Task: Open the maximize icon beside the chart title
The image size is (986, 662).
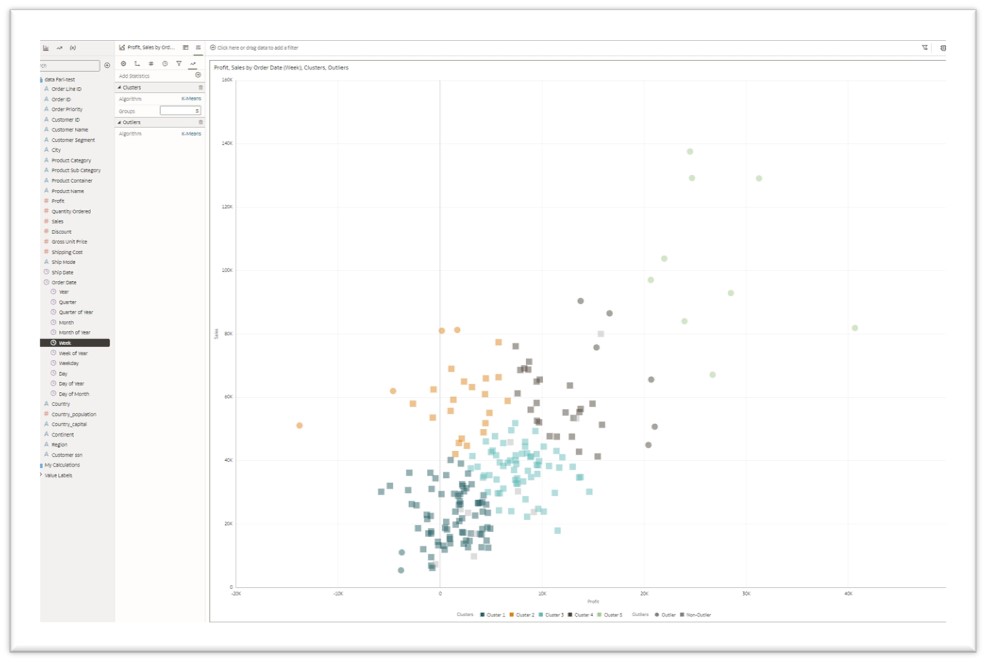Action: coord(185,47)
